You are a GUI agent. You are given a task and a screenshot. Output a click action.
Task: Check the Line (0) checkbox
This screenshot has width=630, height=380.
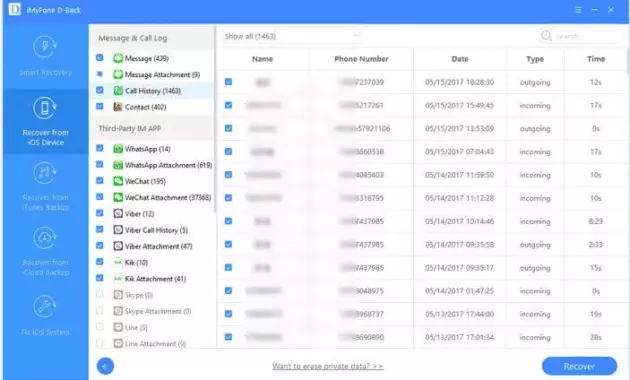100,327
